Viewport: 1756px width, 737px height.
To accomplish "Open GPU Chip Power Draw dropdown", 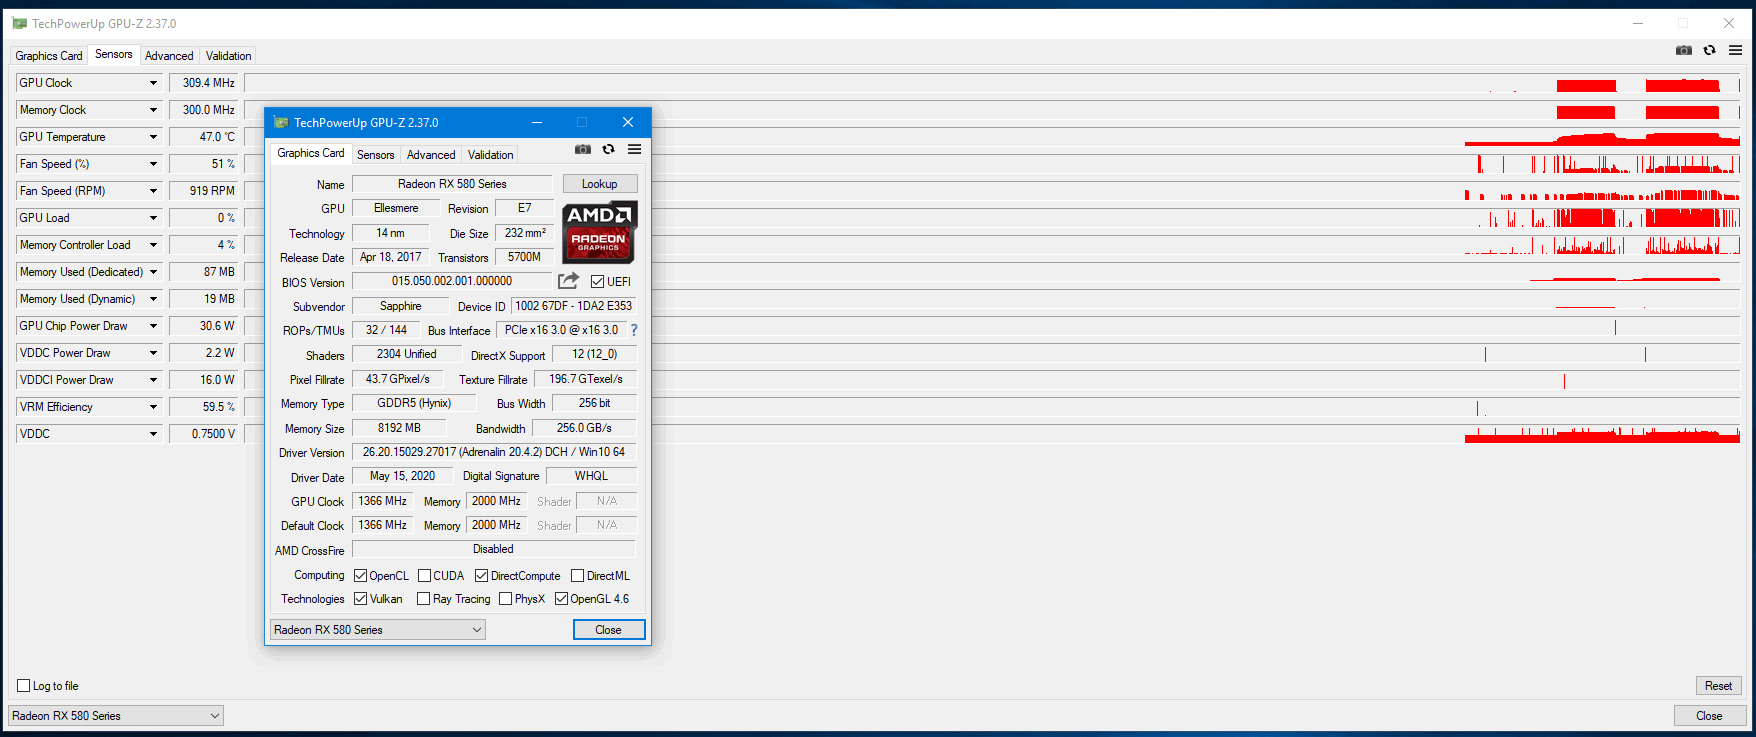I will tap(153, 326).
